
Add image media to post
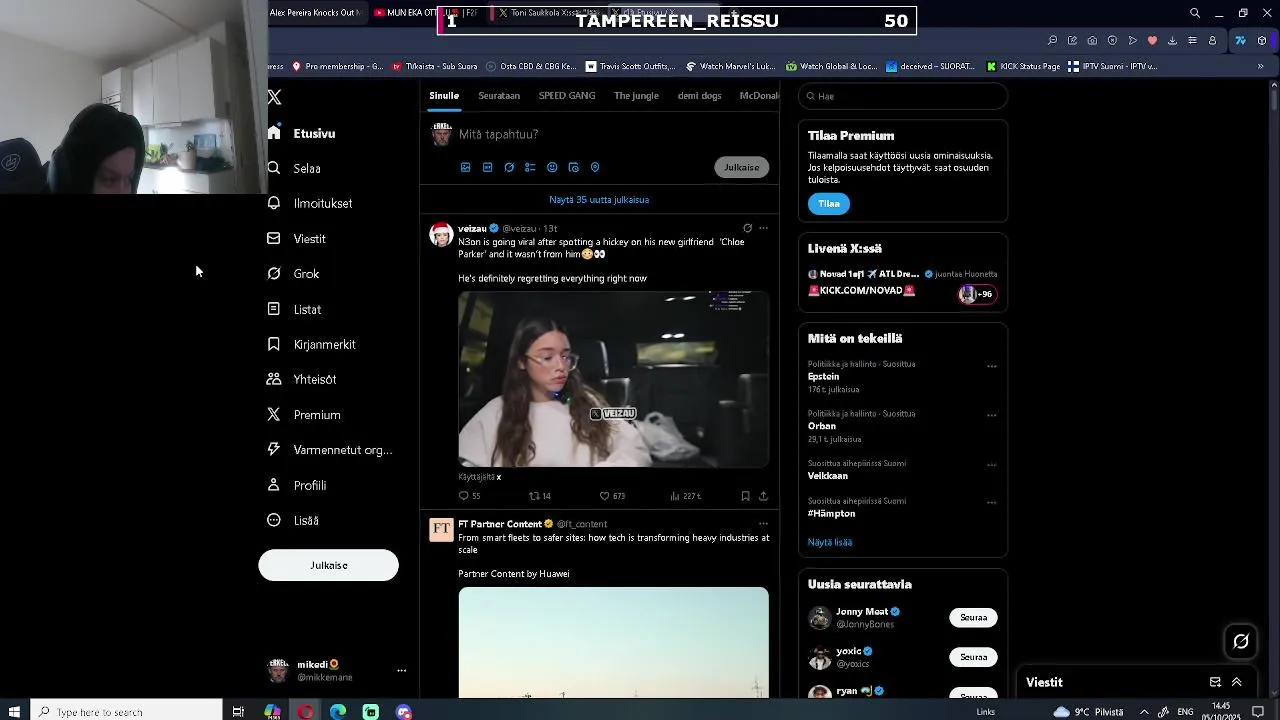(465, 167)
